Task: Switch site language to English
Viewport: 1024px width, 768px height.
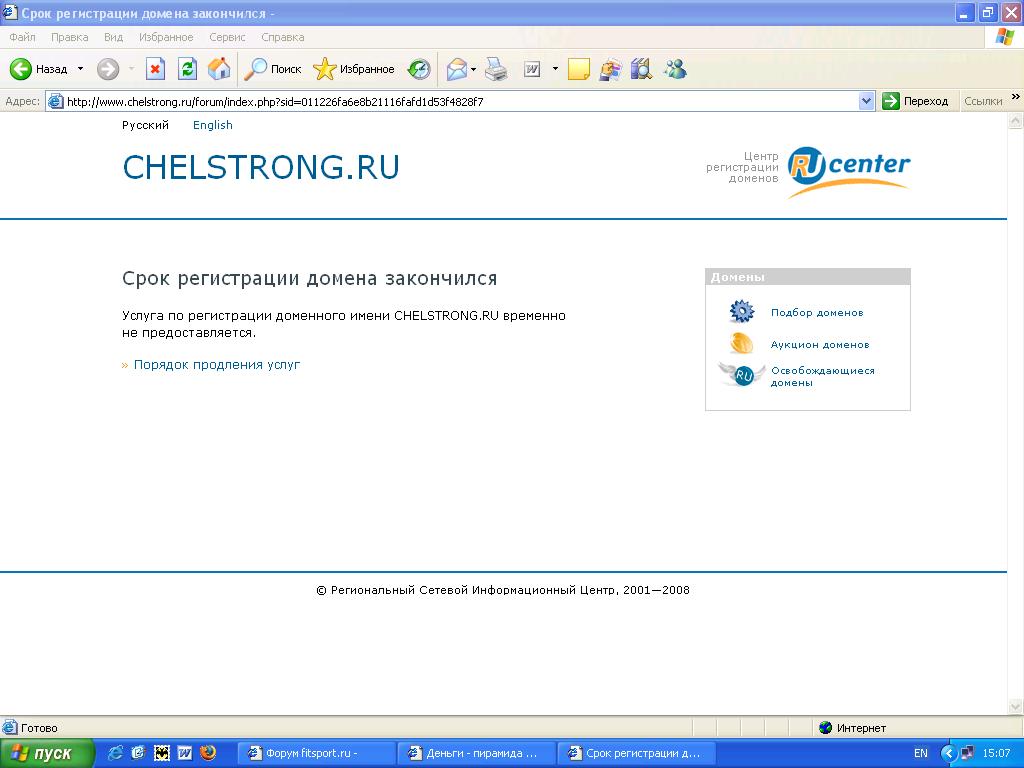Action: pos(212,125)
